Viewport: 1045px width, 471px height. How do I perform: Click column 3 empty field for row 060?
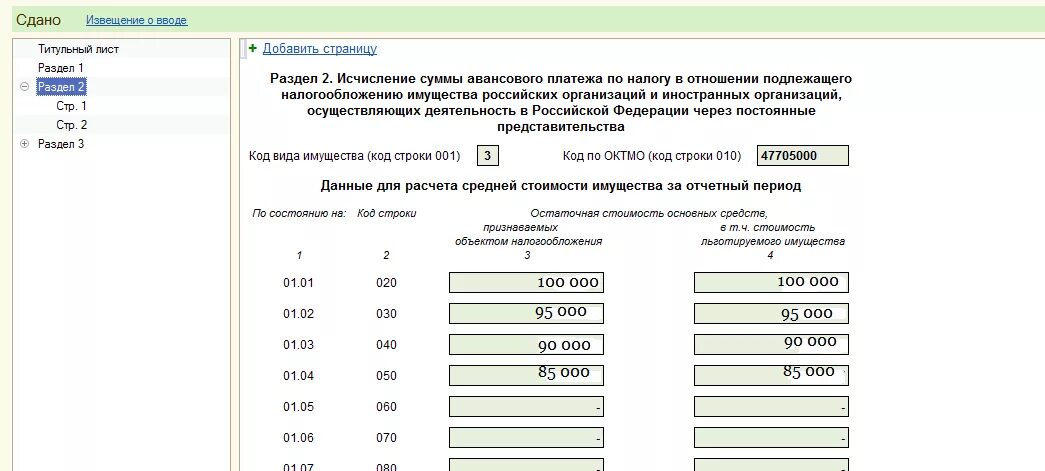point(526,406)
